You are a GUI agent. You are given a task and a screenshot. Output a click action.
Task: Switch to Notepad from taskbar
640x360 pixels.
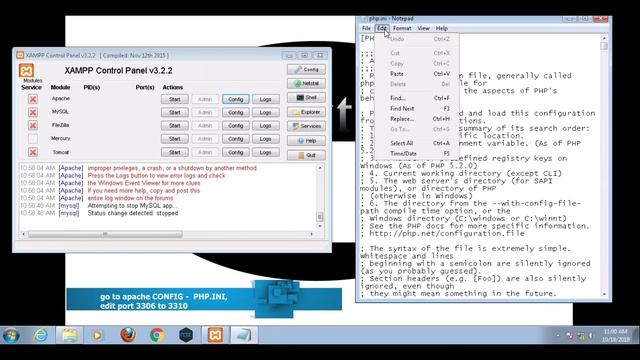point(244,335)
